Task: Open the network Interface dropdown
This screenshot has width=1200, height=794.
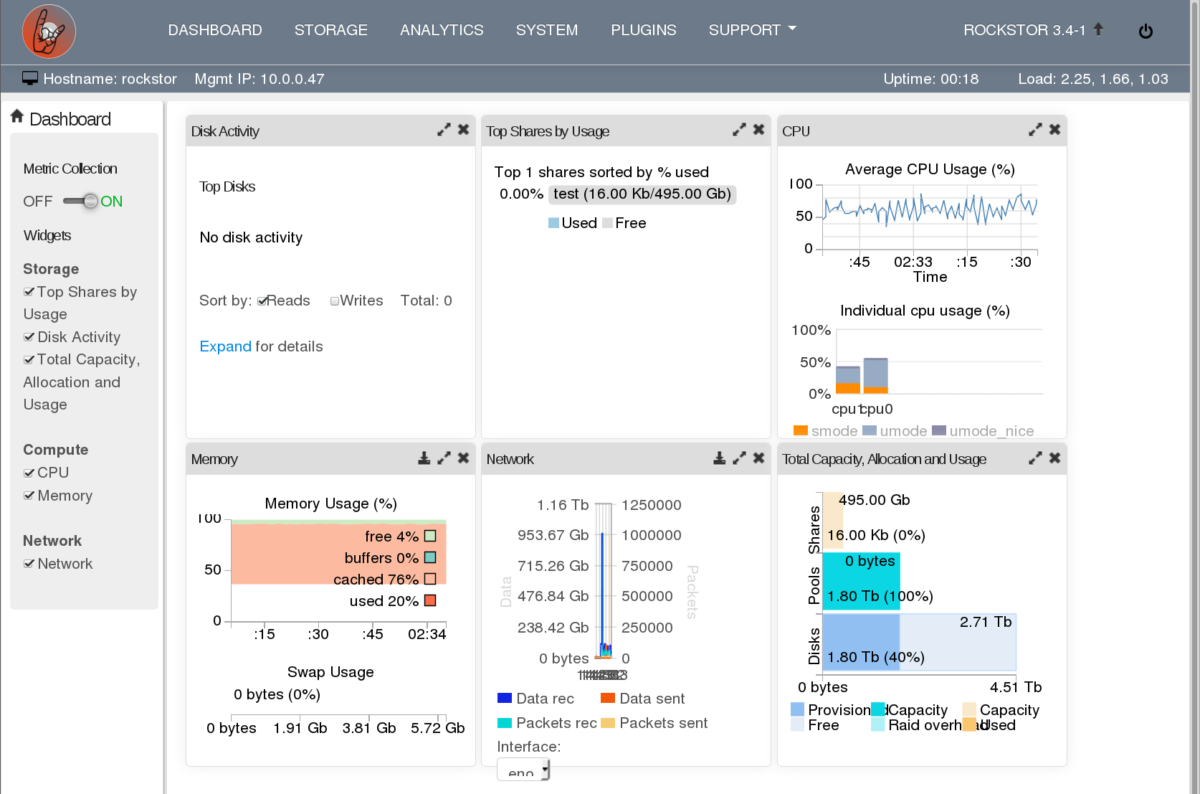Action: coord(523,770)
